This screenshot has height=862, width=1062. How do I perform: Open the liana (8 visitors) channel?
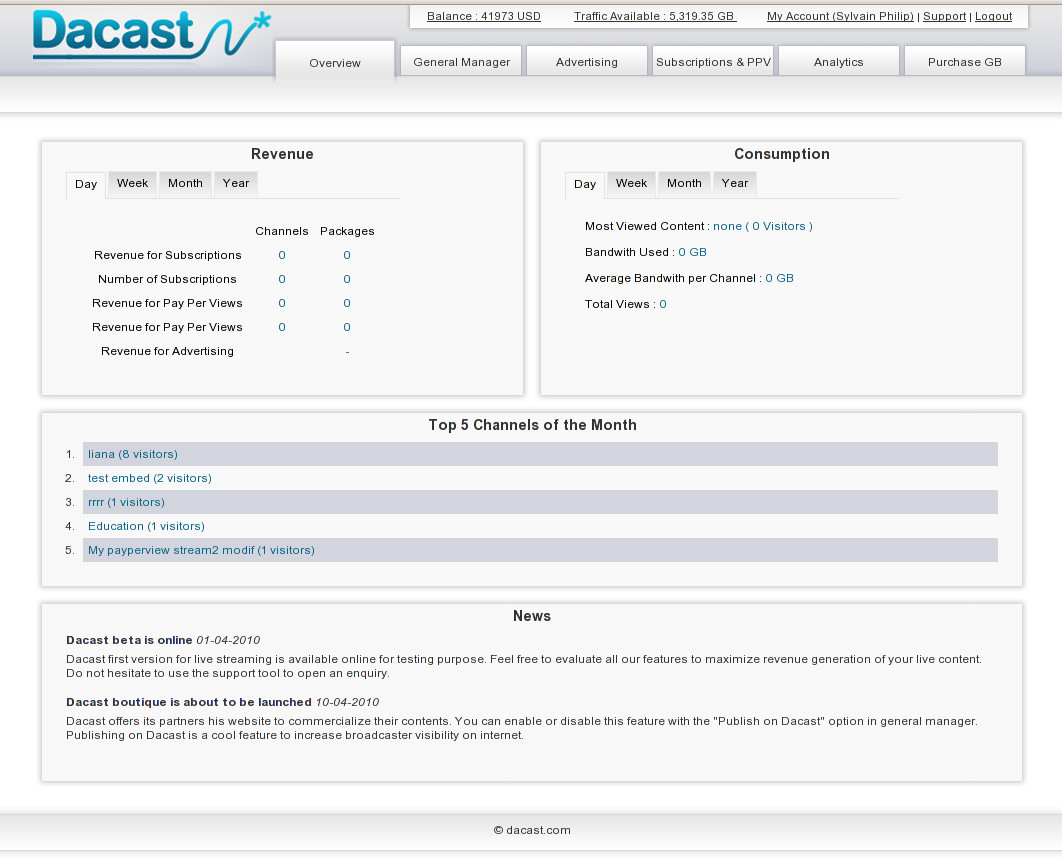(x=133, y=454)
